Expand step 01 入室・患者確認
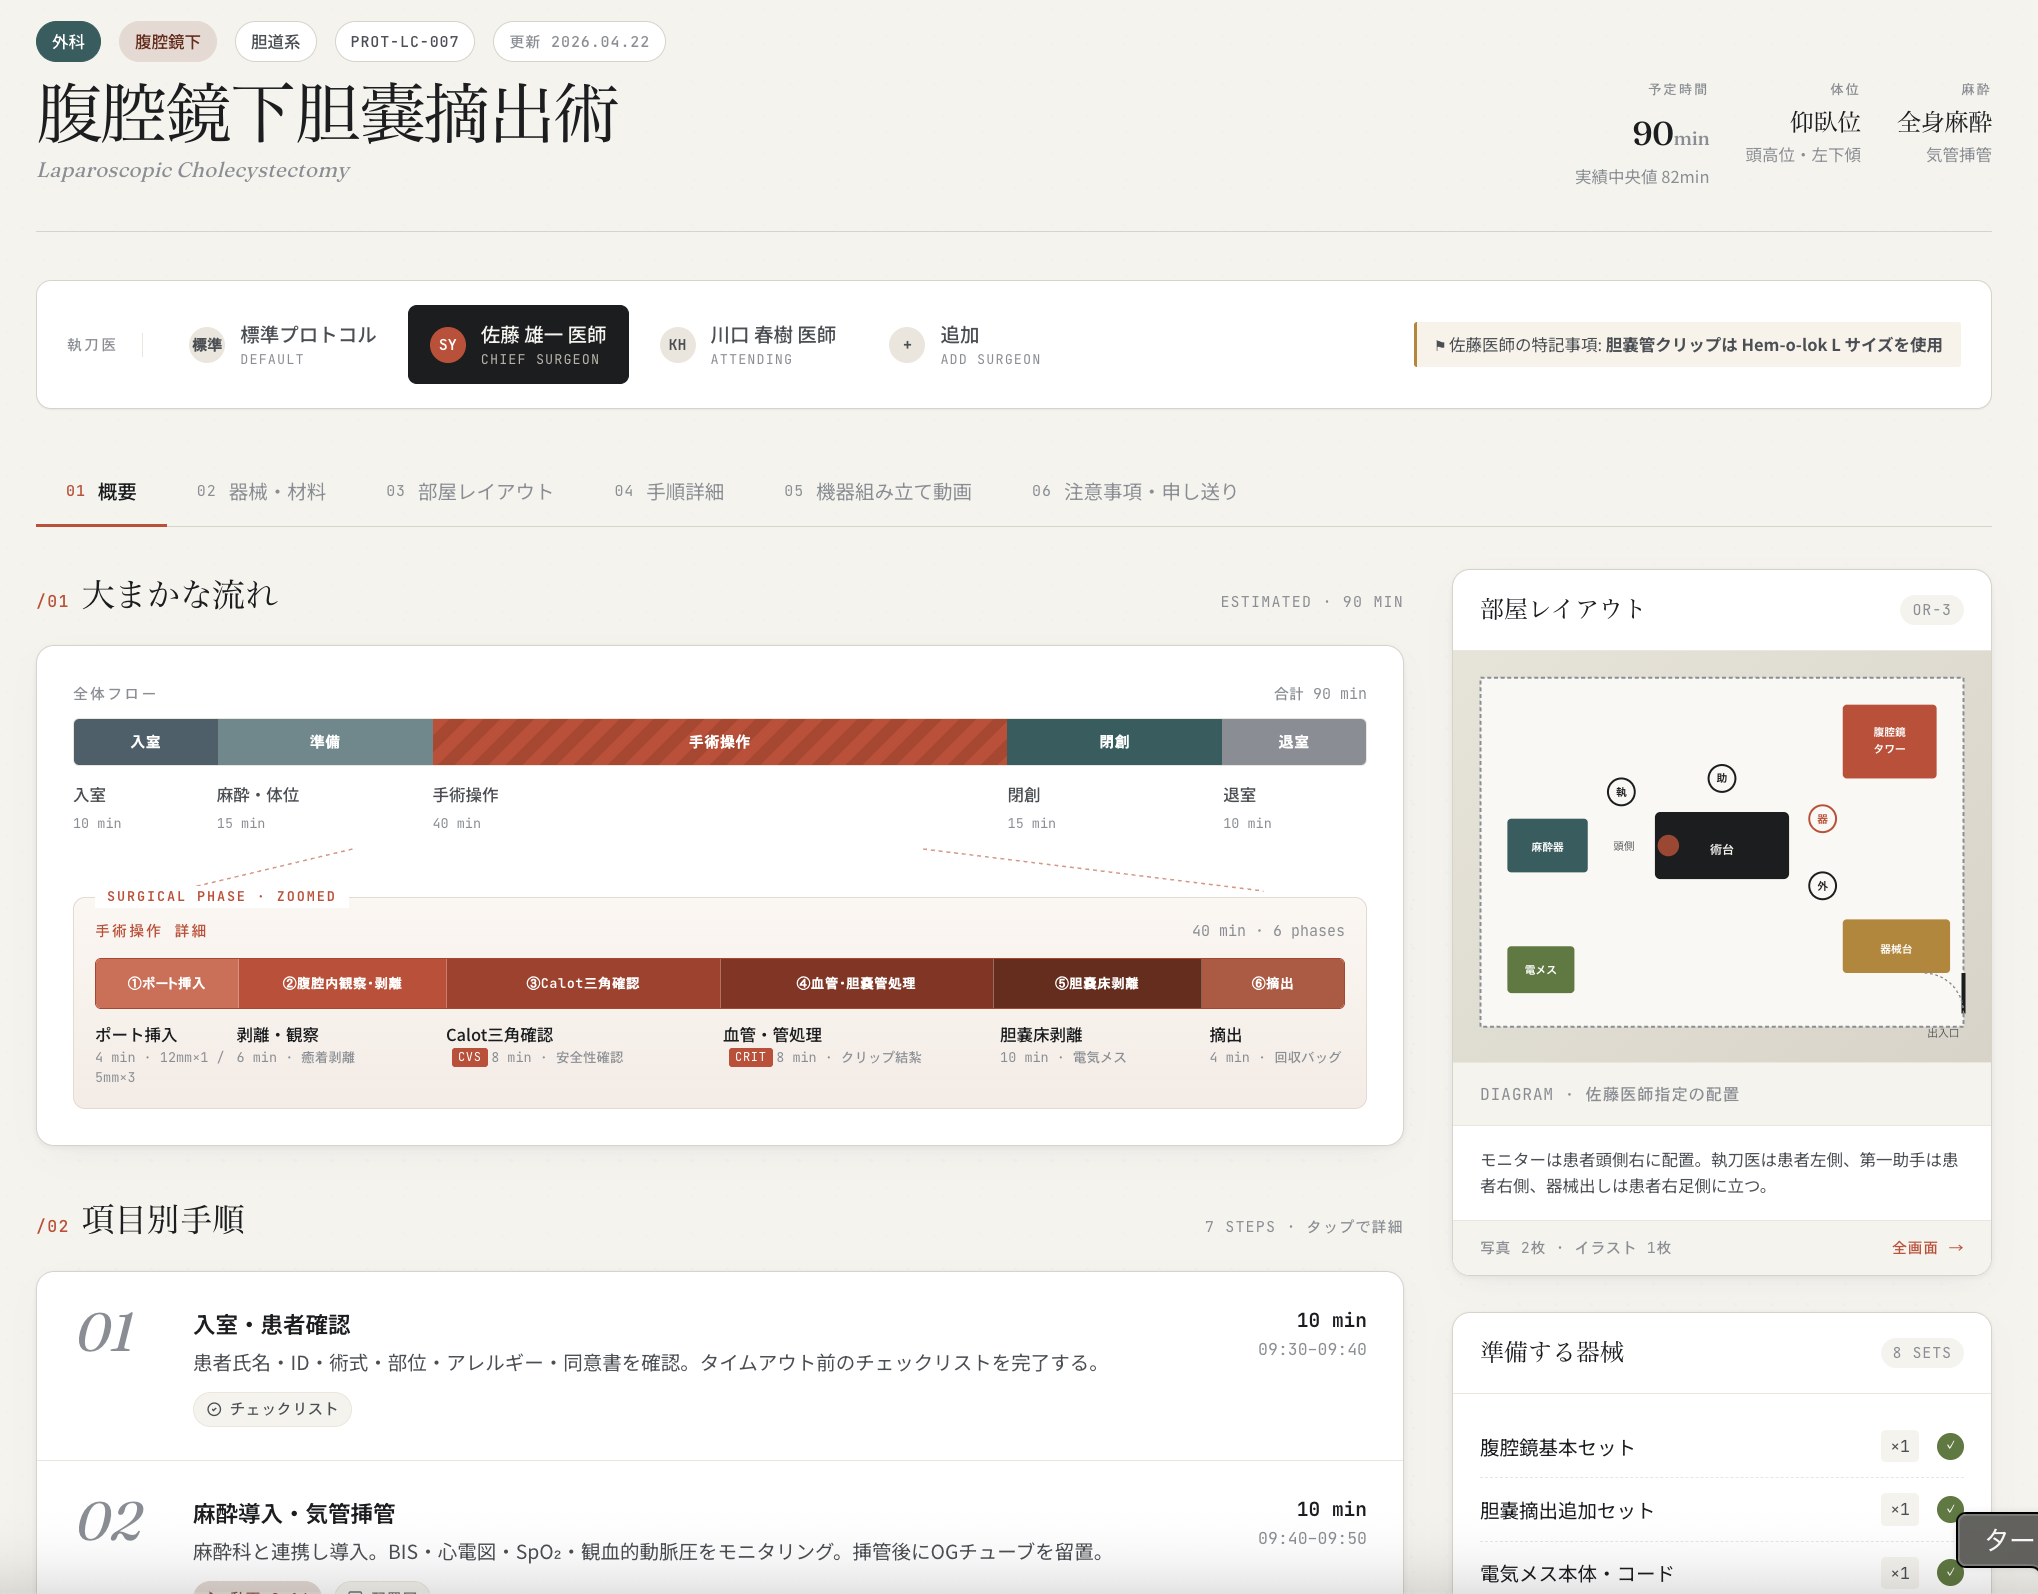 [x=720, y=1366]
